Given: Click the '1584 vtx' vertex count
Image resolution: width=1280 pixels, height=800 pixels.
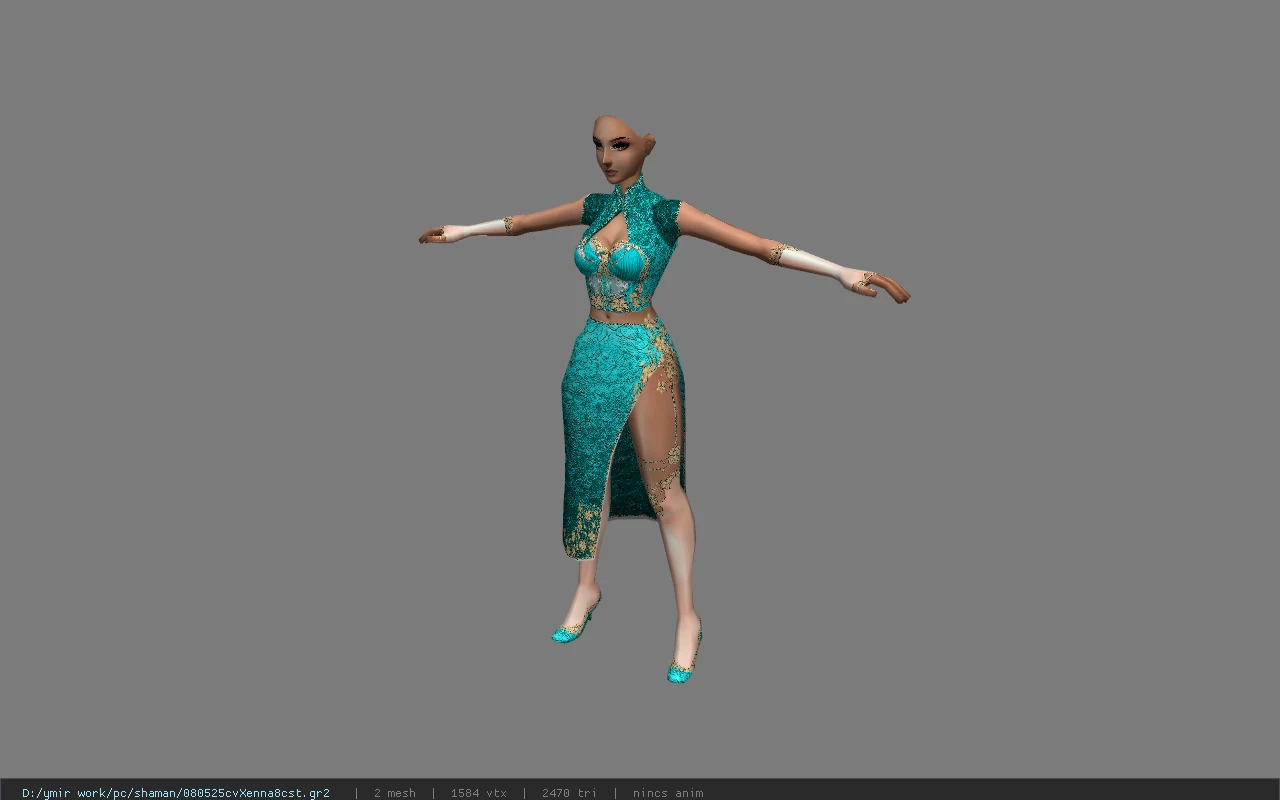Looking at the screenshot, I should pos(478,793).
